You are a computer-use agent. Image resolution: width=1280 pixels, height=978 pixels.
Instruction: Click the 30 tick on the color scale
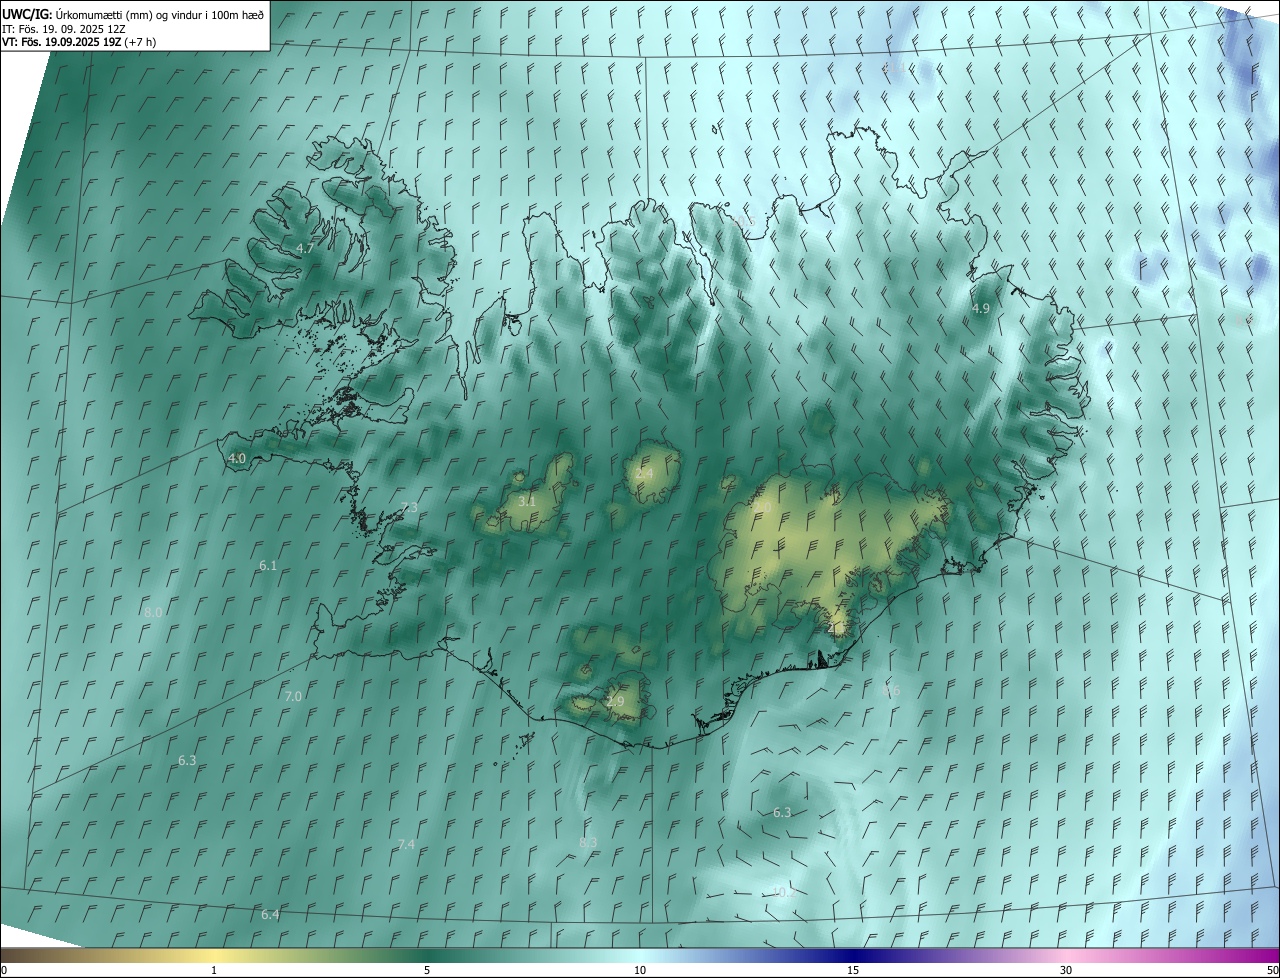pos(1066,970)
